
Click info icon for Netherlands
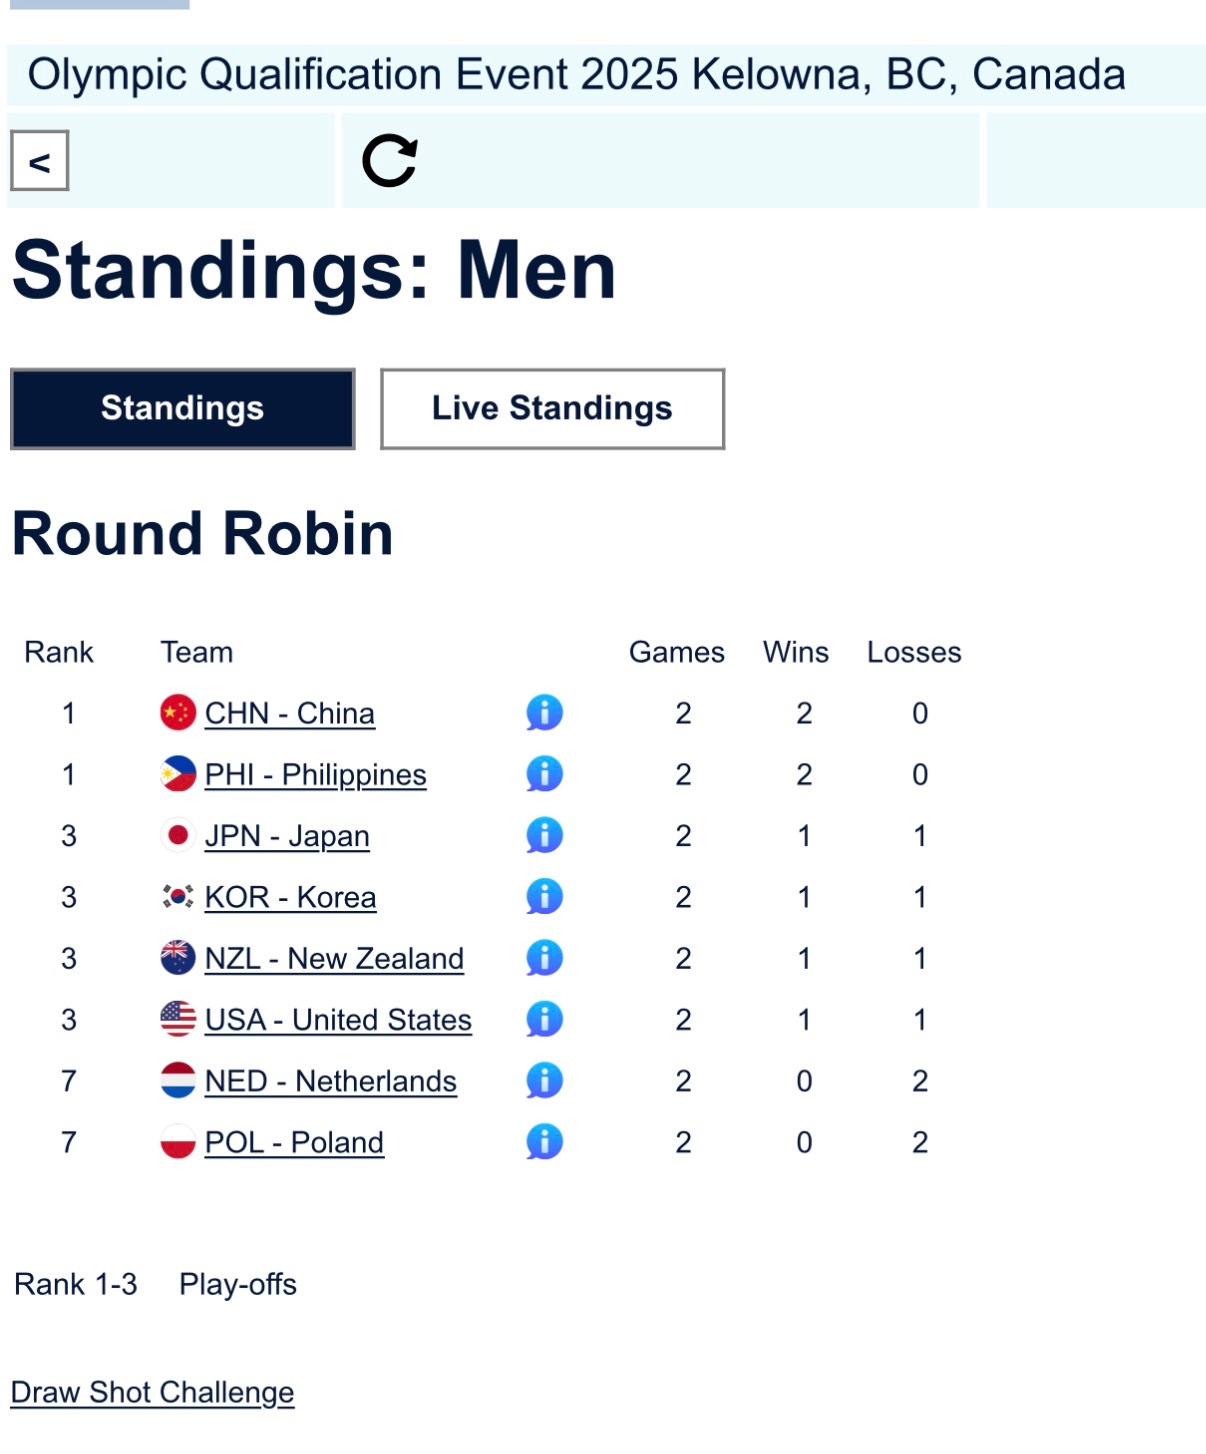click(544, 1081)
